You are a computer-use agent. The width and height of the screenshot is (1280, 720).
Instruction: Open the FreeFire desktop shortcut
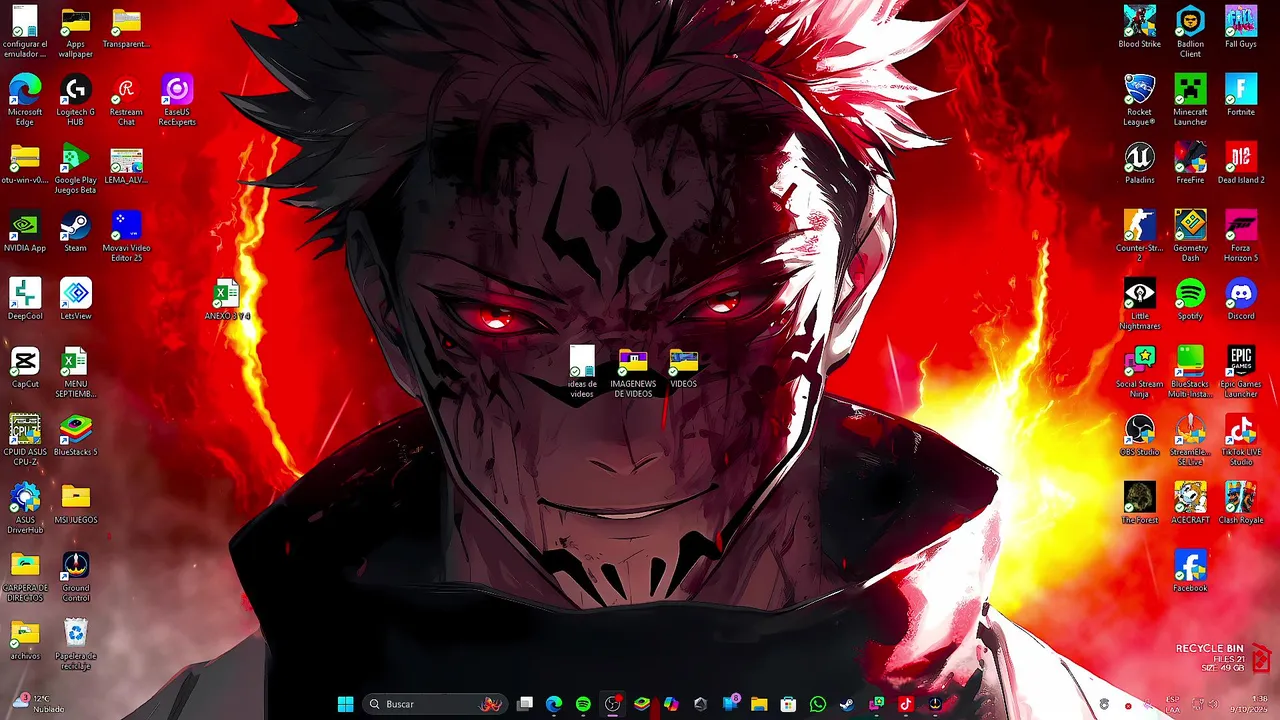coord(1190,163)
